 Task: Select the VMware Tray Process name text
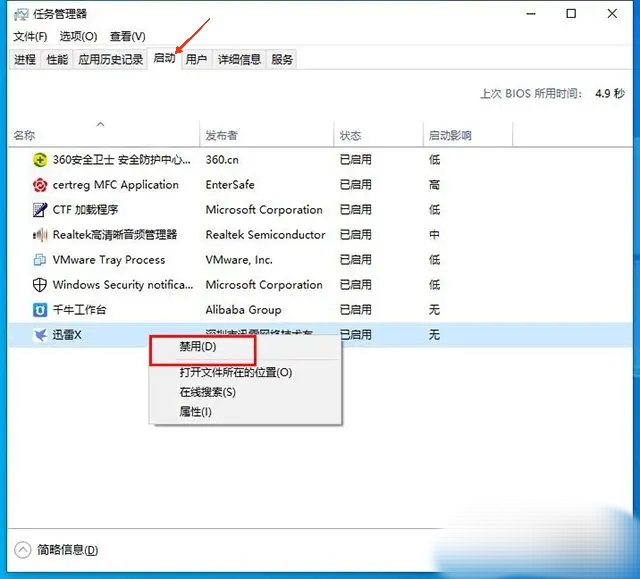[109, 260]
